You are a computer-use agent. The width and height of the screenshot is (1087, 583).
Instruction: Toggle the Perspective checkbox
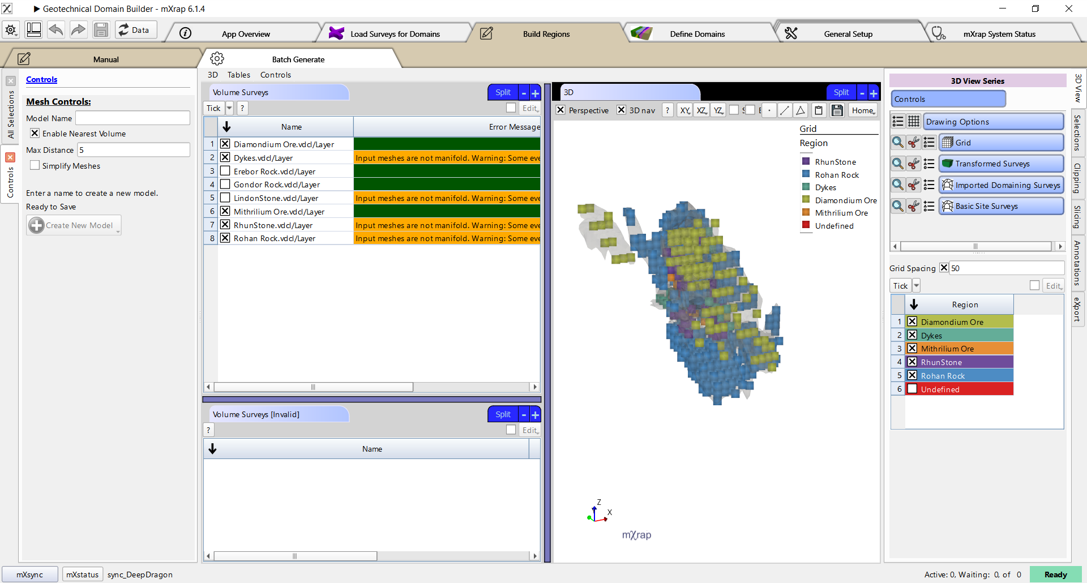(x=561, y=110)
